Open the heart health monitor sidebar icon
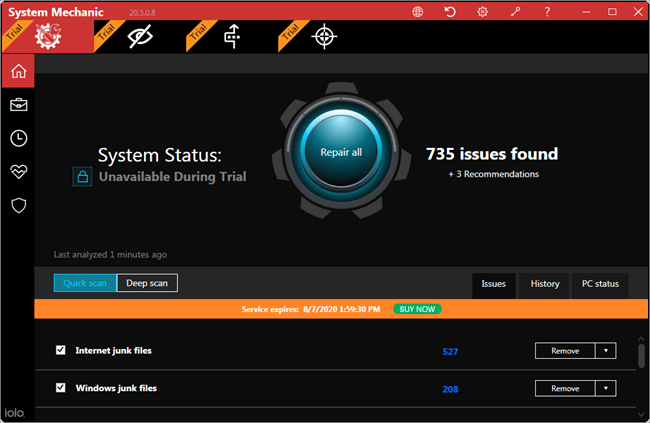This screenshot has height=423, width=650. [x=19, y=171]
